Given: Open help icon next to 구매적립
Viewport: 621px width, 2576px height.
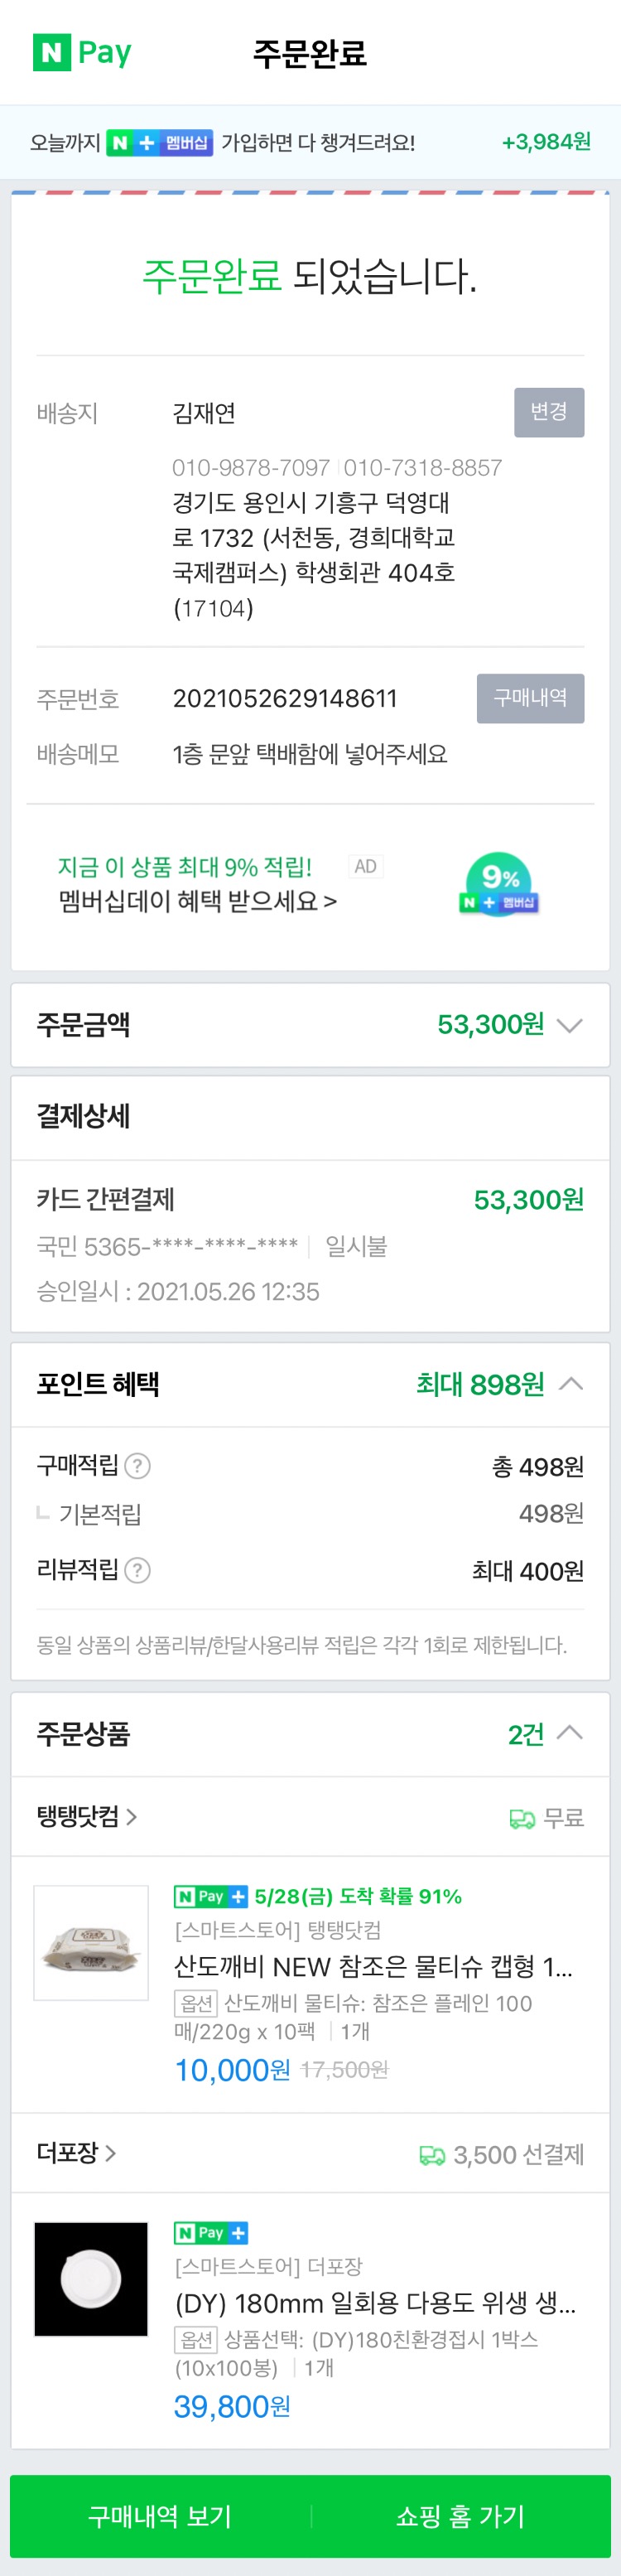Looking at the screenshot, I should pos(138,1466).
